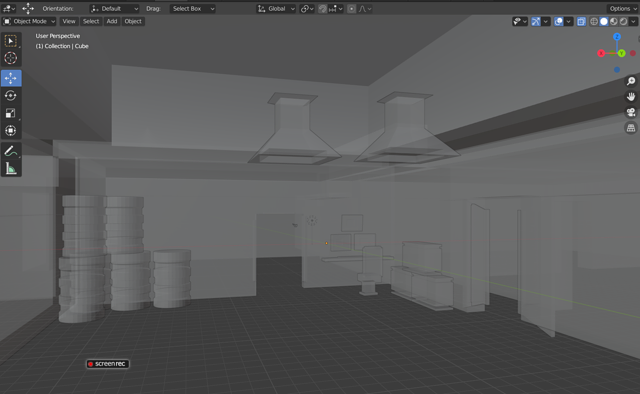Toggle the camera view button

(x=631, y=112)
